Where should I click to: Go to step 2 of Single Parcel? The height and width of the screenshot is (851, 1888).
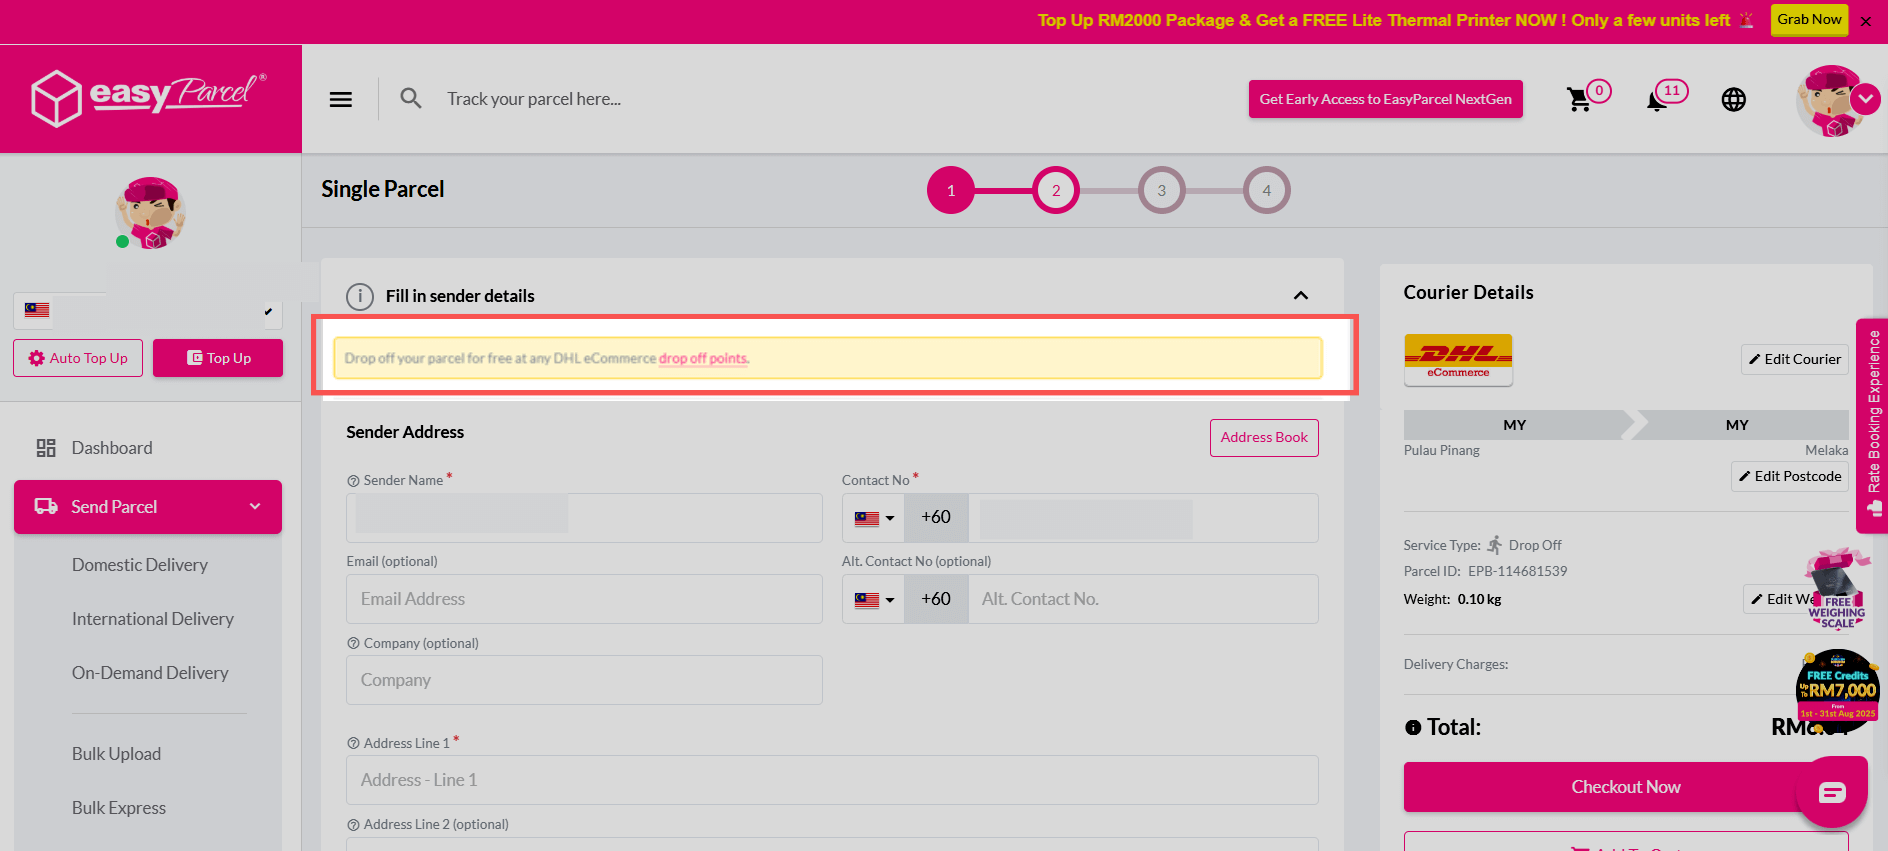tap(1056, 190)
